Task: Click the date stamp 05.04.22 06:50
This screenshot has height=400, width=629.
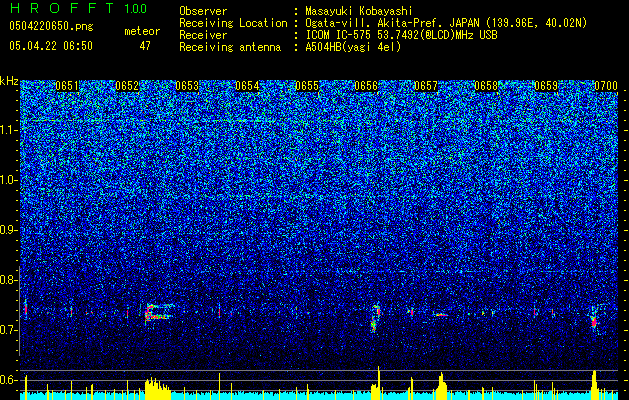Action: tap(51, 46)
